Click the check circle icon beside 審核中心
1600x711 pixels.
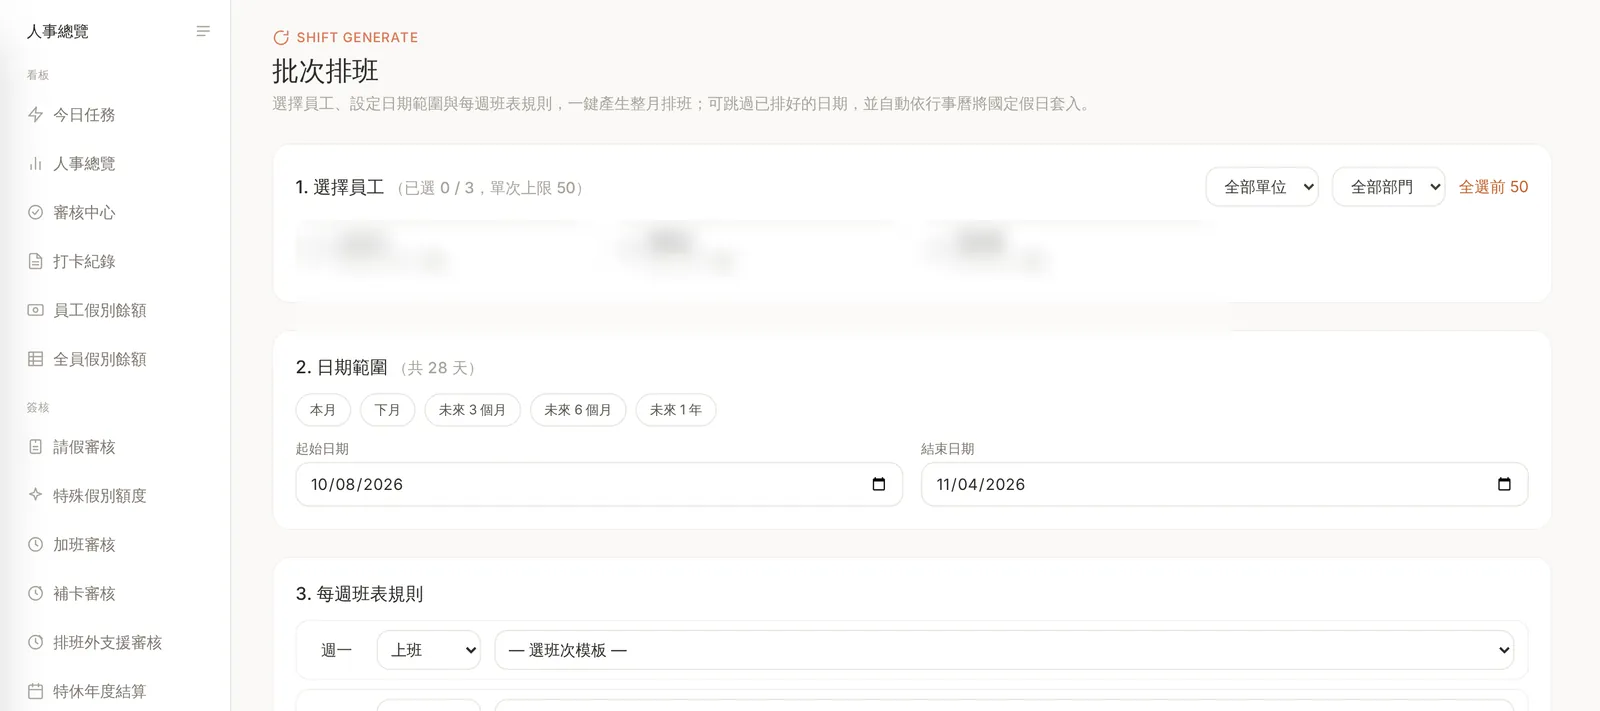point(35,213)
